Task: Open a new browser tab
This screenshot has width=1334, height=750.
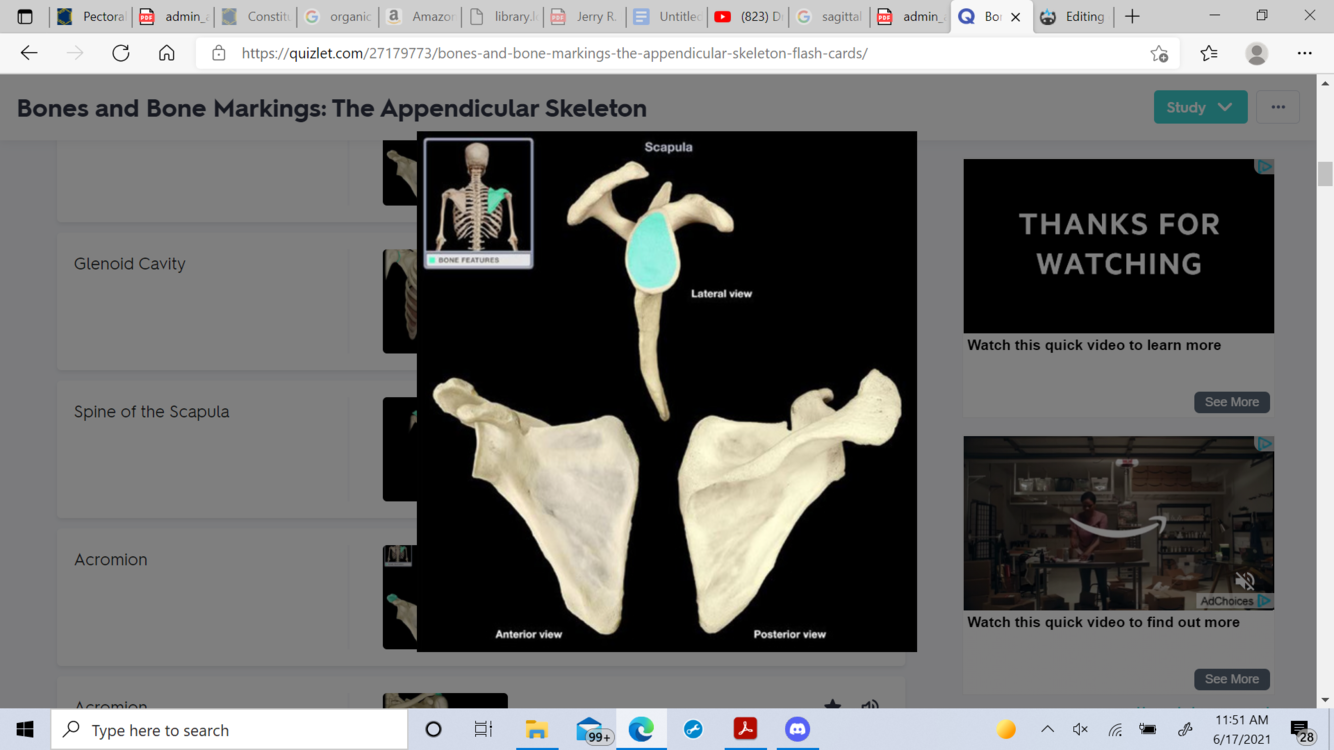Action: [x=1132, y=16]
